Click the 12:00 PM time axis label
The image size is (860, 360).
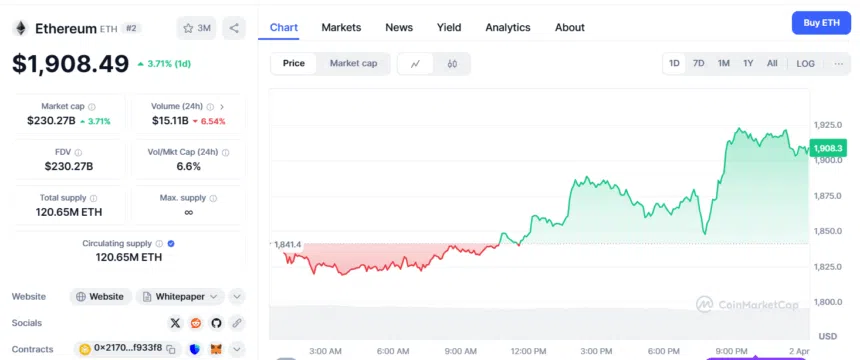coord(529,351)
